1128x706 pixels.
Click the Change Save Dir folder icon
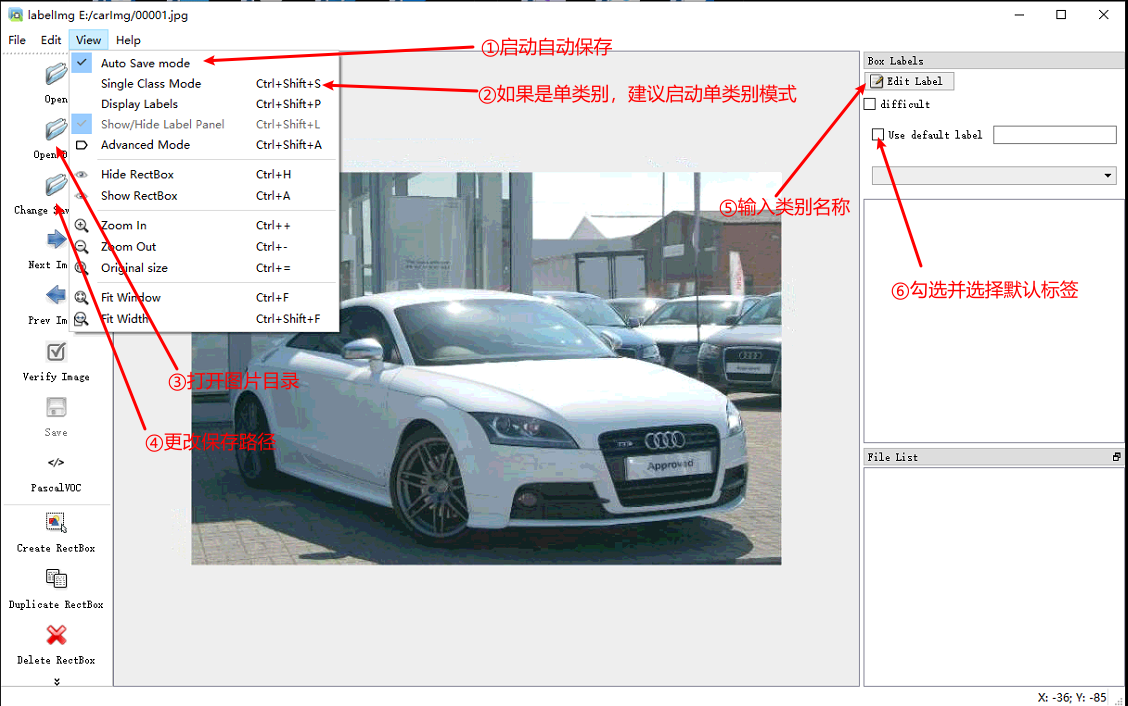tap(55, 185)
